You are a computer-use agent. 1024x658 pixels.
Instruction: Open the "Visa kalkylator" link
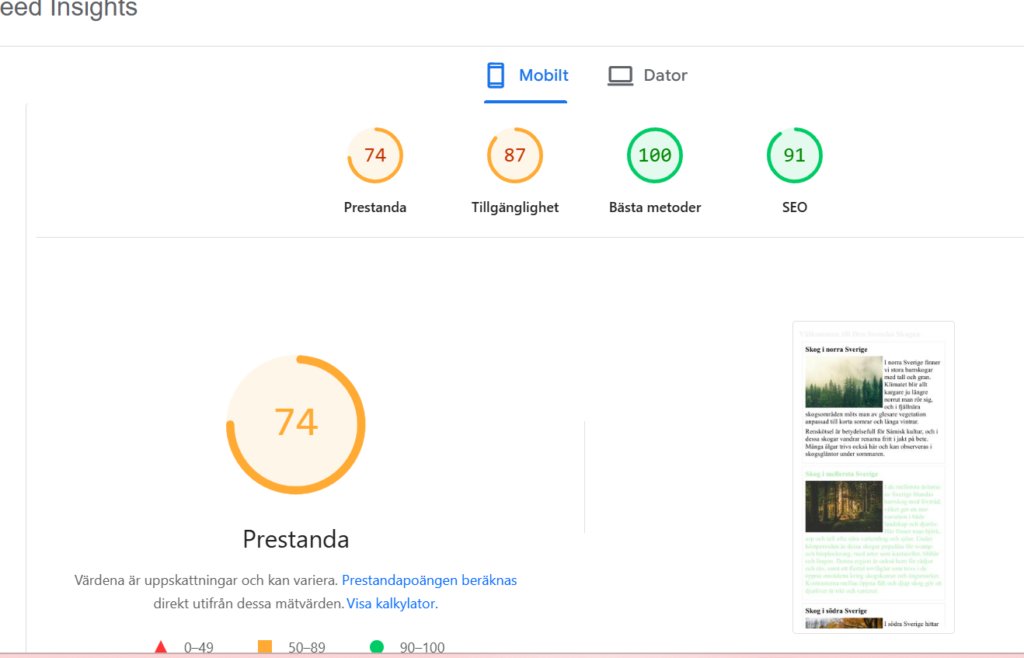pyautogui.click(x=391, y=604)
